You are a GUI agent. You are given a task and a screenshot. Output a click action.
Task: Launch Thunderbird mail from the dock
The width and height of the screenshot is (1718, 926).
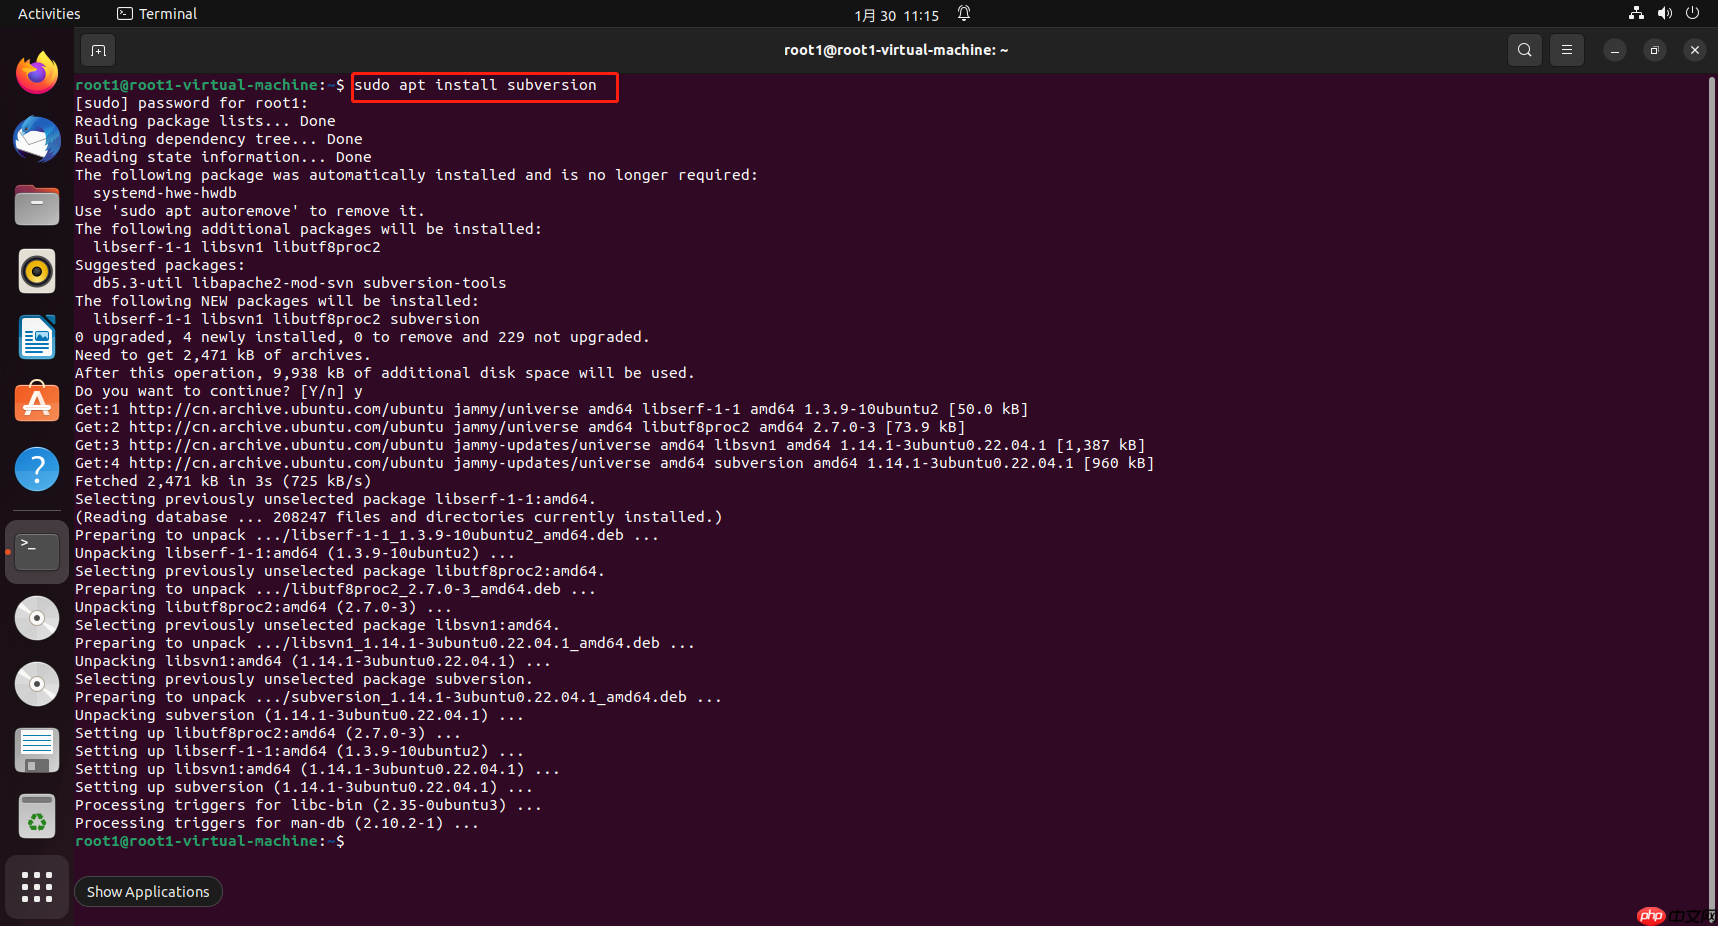(37, 139)
